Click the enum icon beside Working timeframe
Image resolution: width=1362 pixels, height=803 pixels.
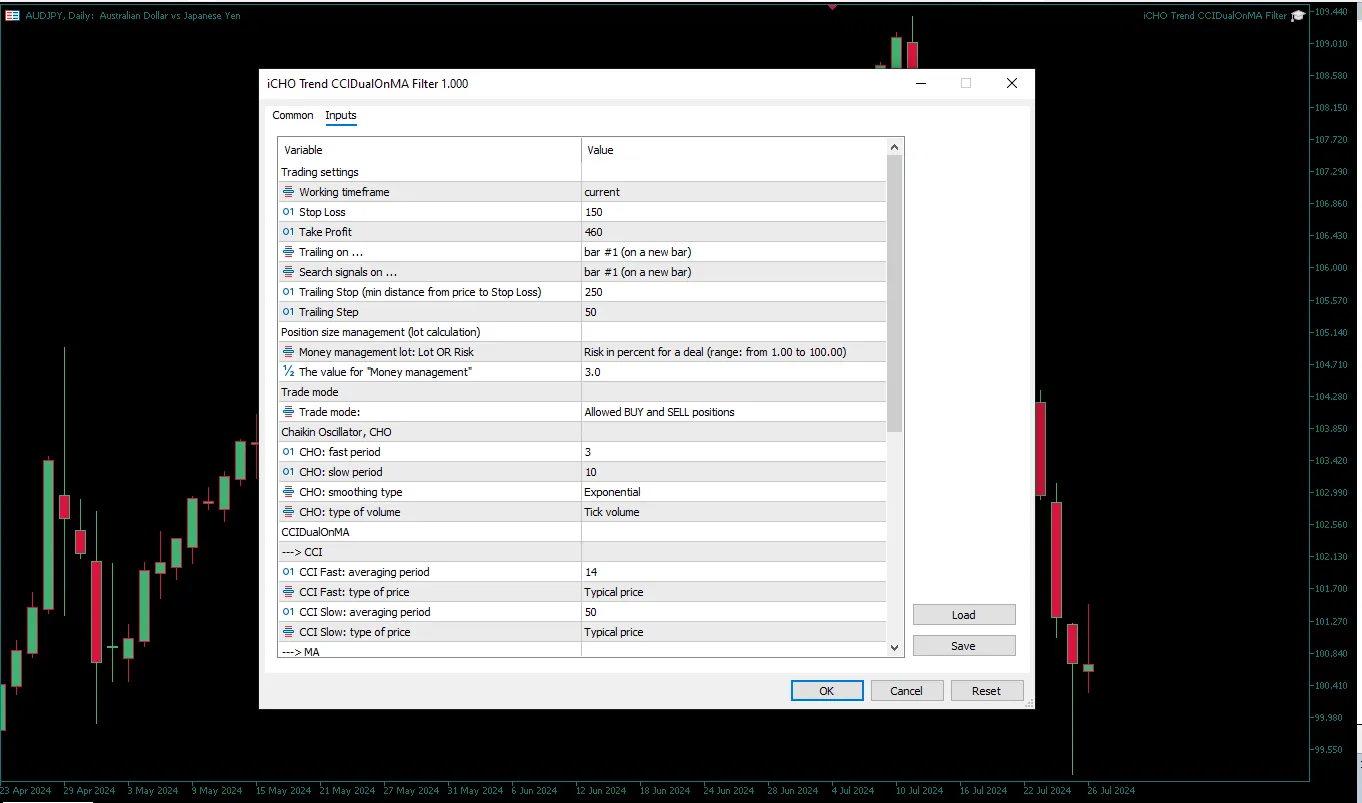point(288,192)
